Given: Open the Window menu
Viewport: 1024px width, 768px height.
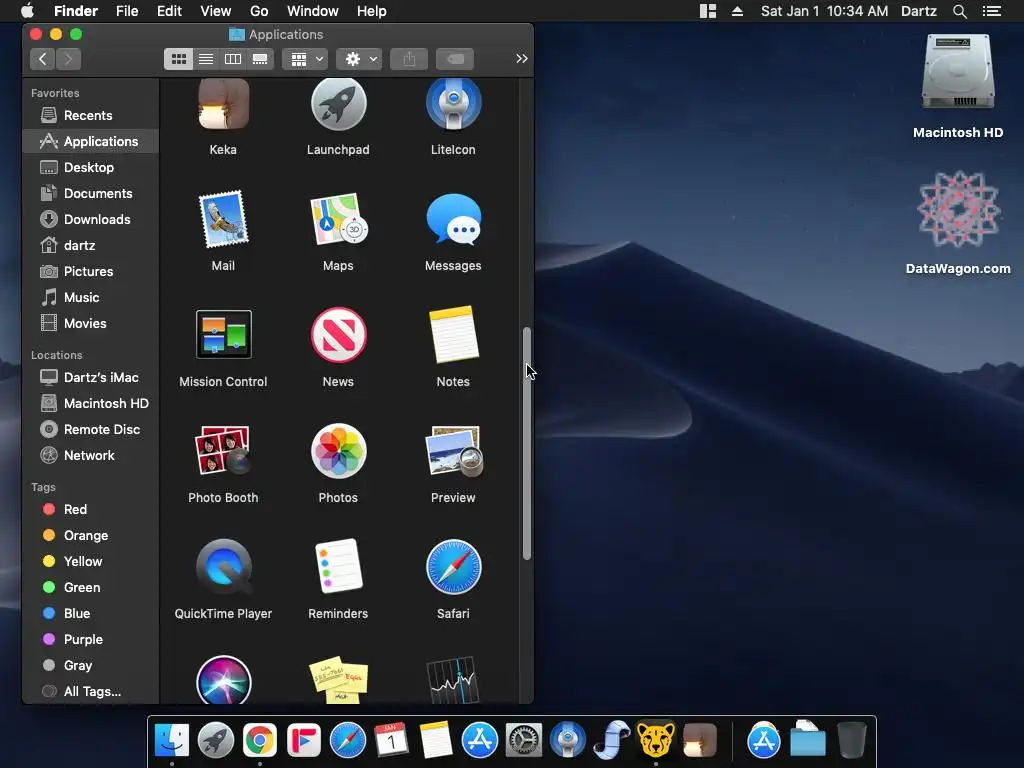Looking at the screenshot, I should 313,11.
